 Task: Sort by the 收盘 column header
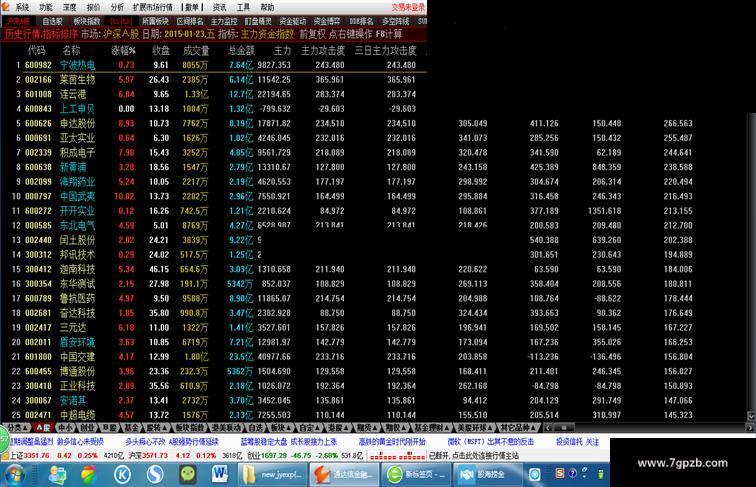(161, 50)
